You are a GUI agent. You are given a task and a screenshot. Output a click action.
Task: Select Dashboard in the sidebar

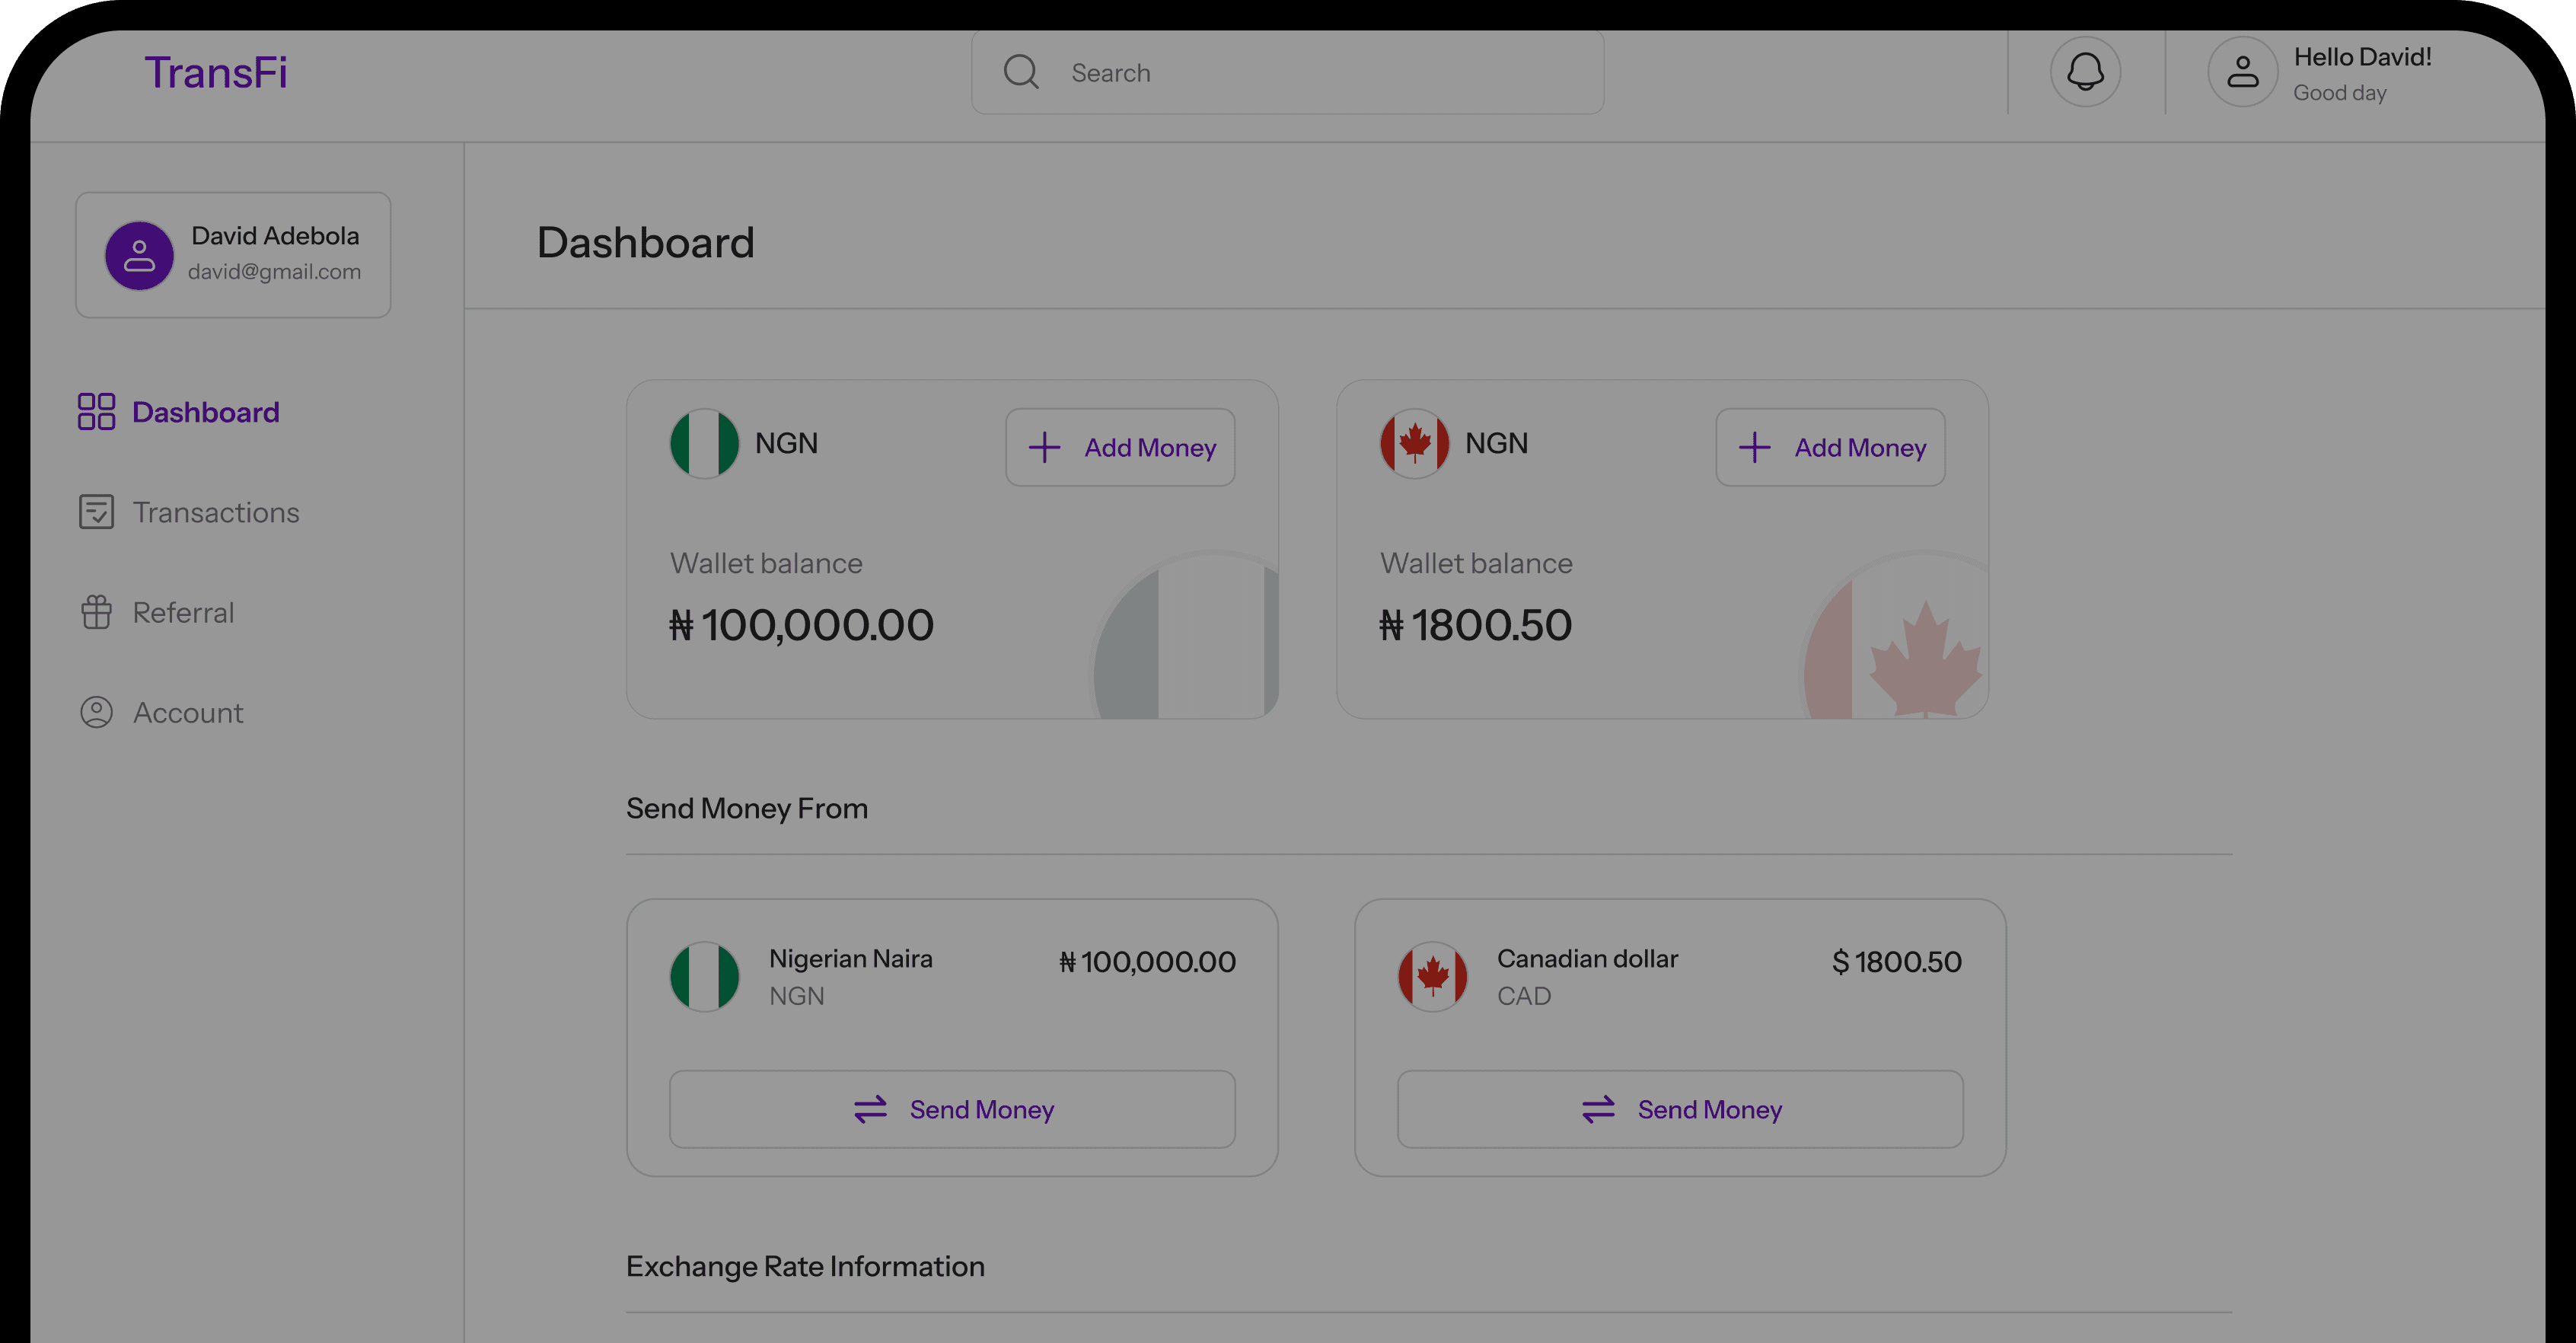click(x=205, y=412)
